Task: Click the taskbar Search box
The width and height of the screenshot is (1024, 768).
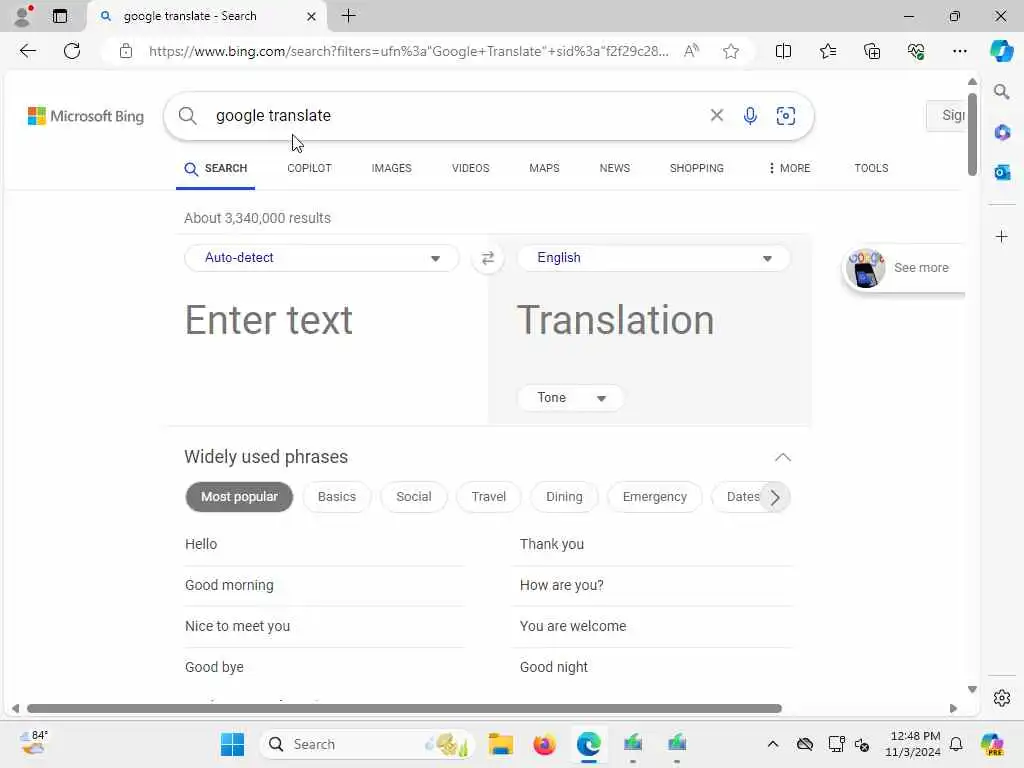Action: point(368,744)
